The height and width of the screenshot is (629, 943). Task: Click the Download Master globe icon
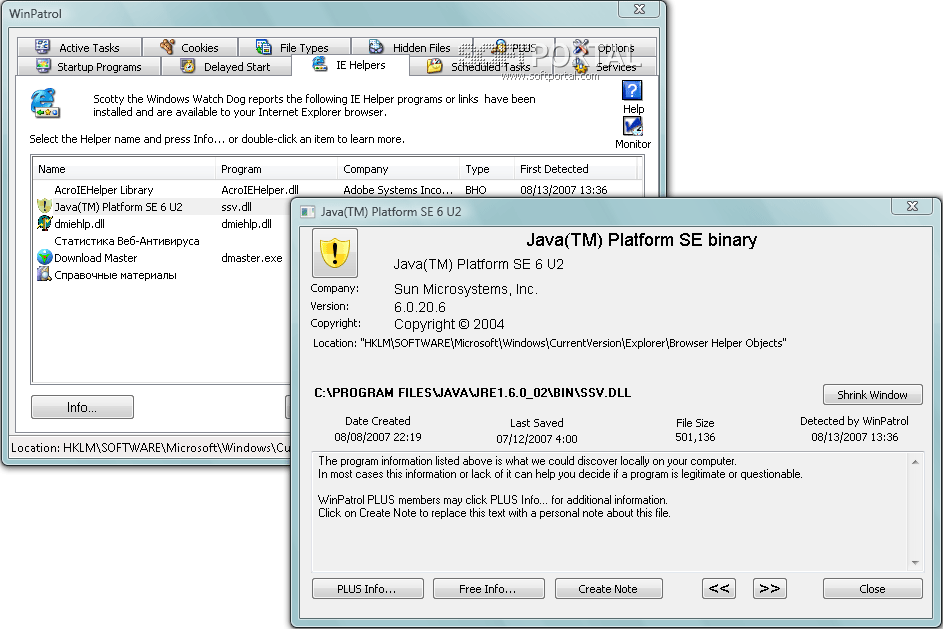[x=45, y=257]
